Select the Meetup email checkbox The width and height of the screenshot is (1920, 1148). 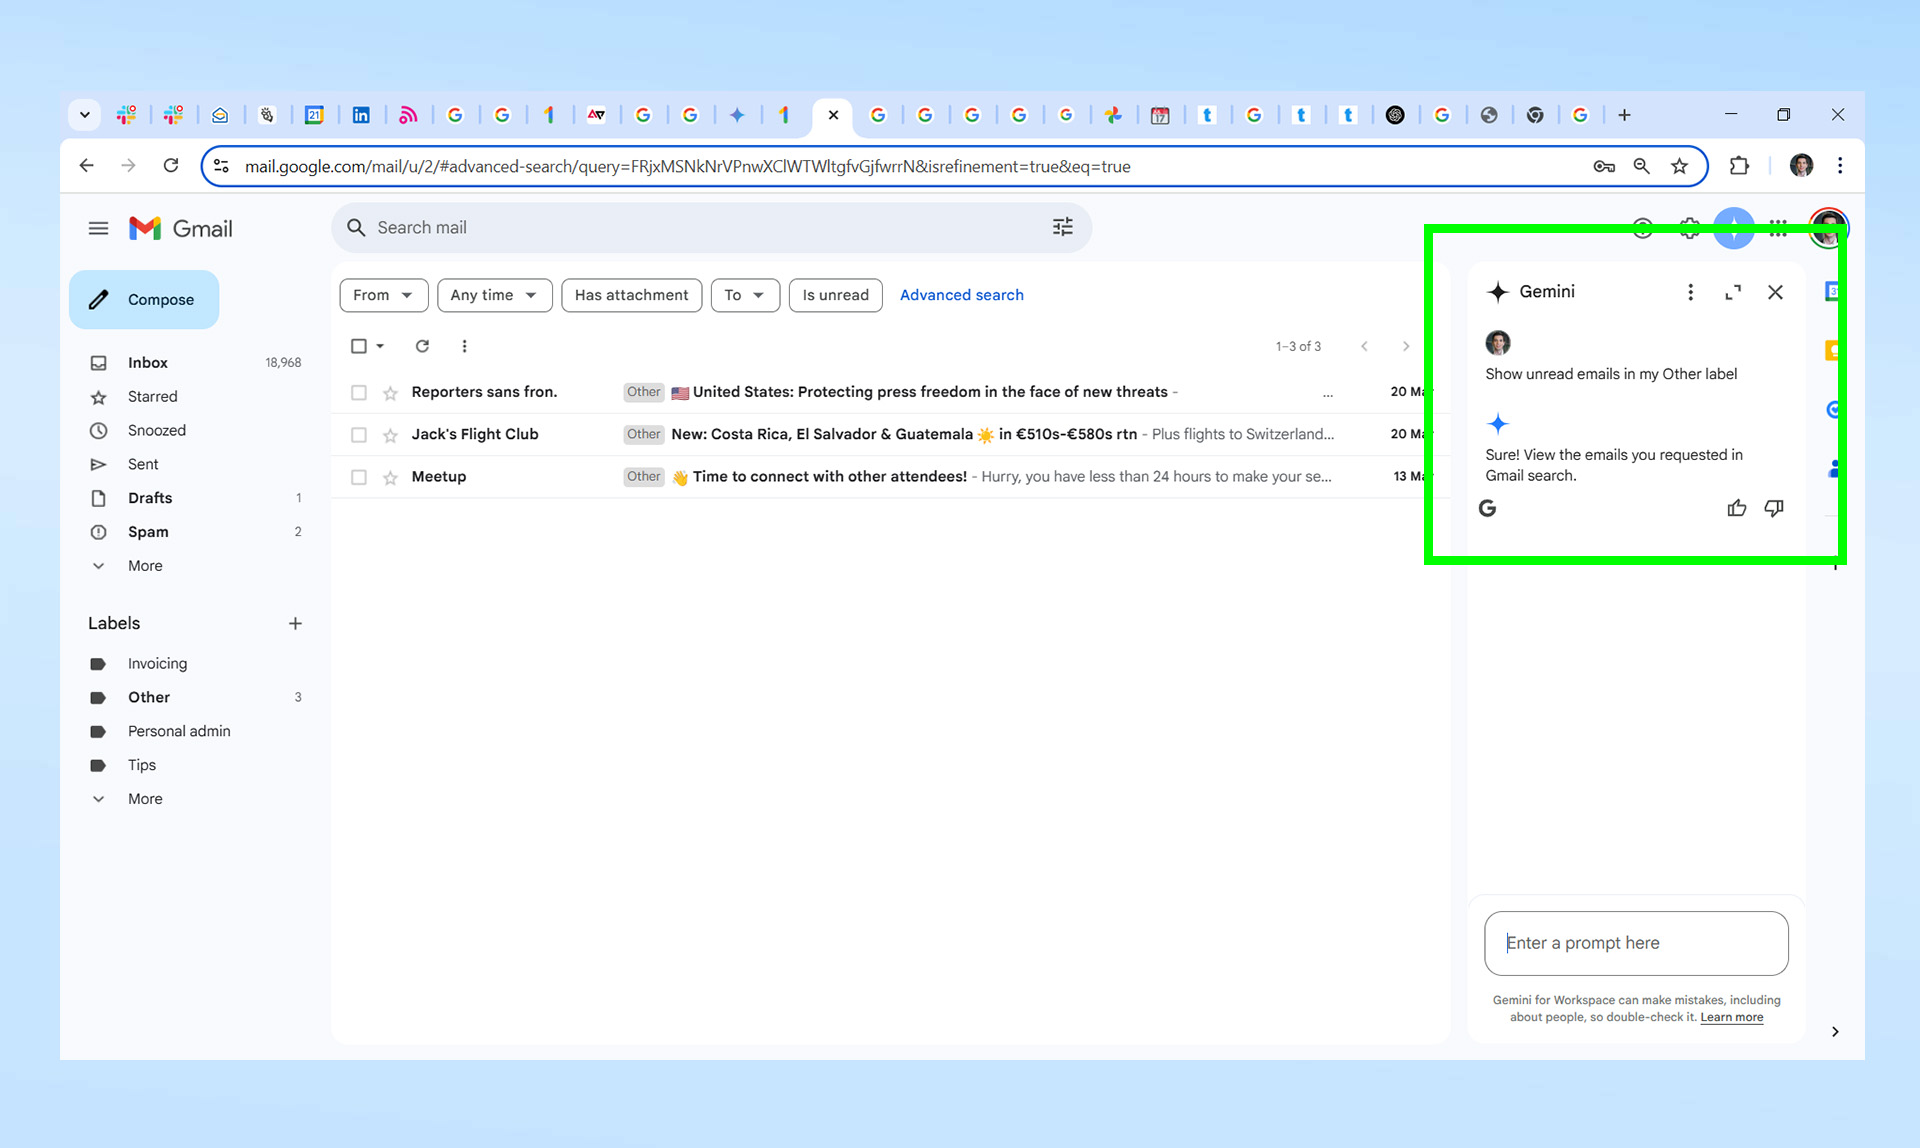358,478
